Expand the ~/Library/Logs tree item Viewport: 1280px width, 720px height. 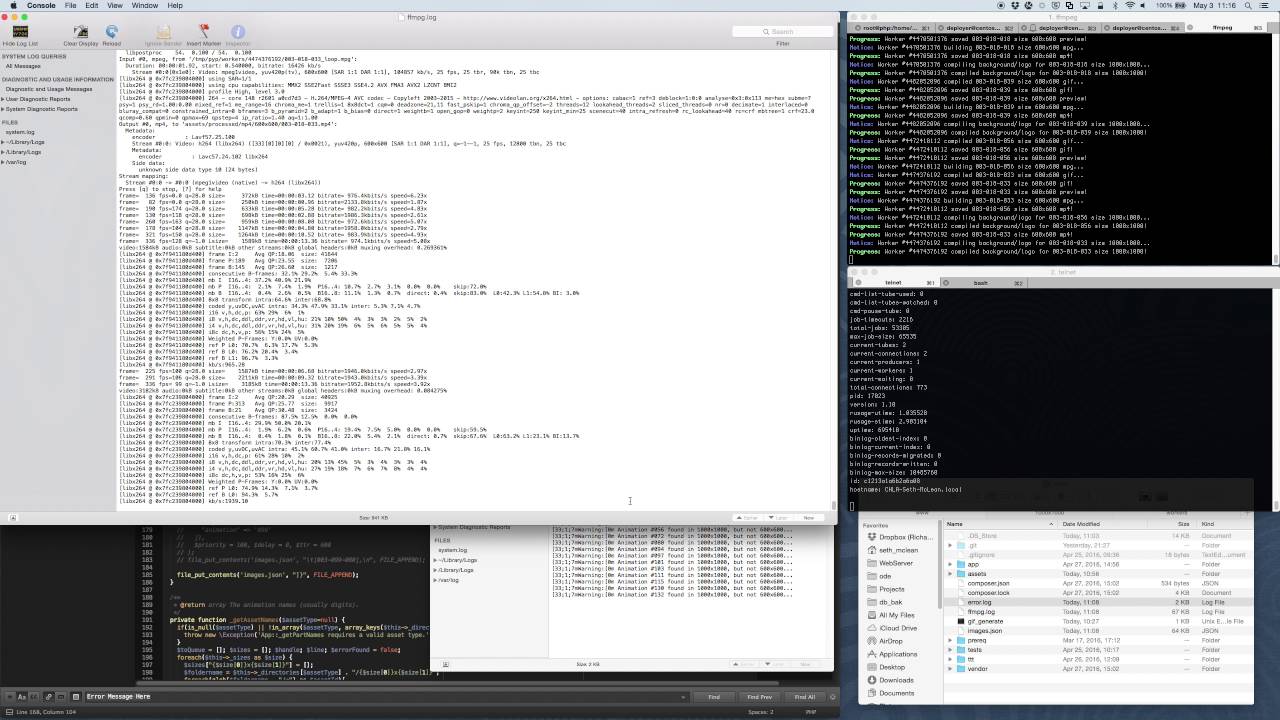click(x=3, y=142)
